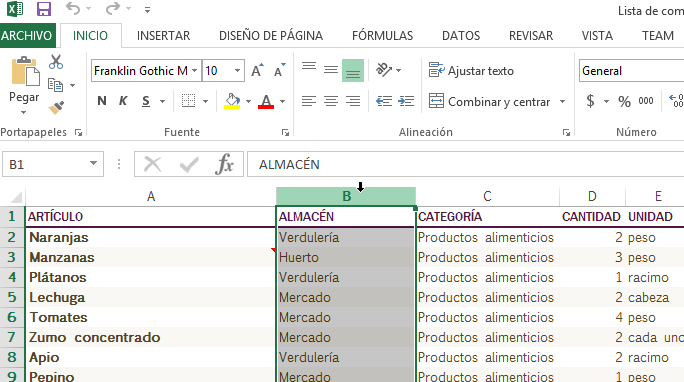This screenshot has width=684, height=382.
Task: Click the Cut scissors icon
Action: point(56,62)
